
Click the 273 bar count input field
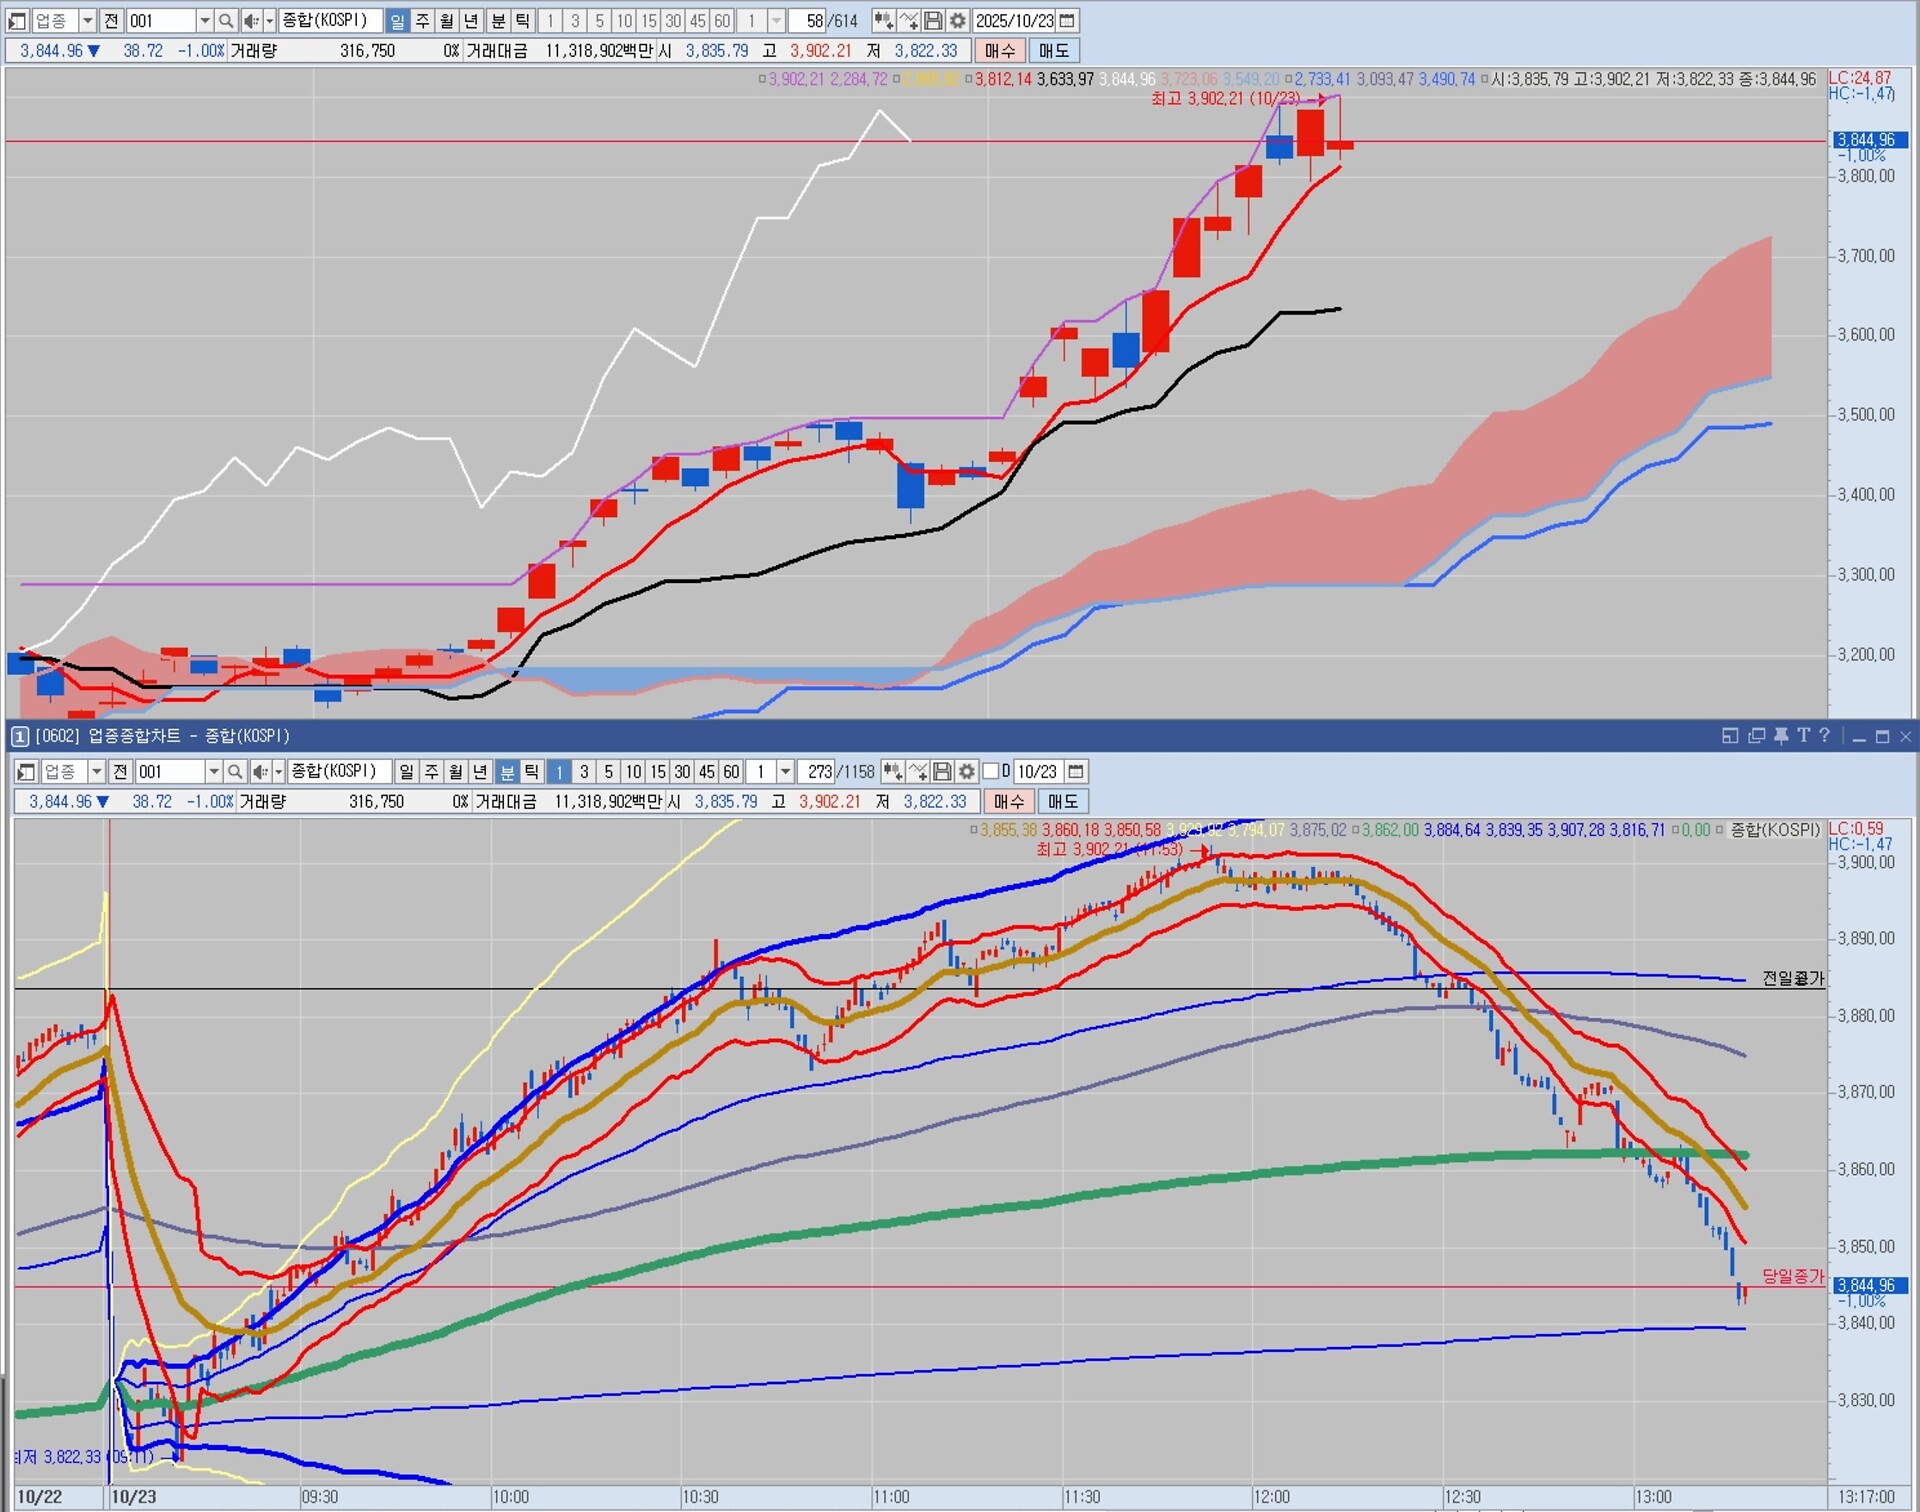(819, 771)
